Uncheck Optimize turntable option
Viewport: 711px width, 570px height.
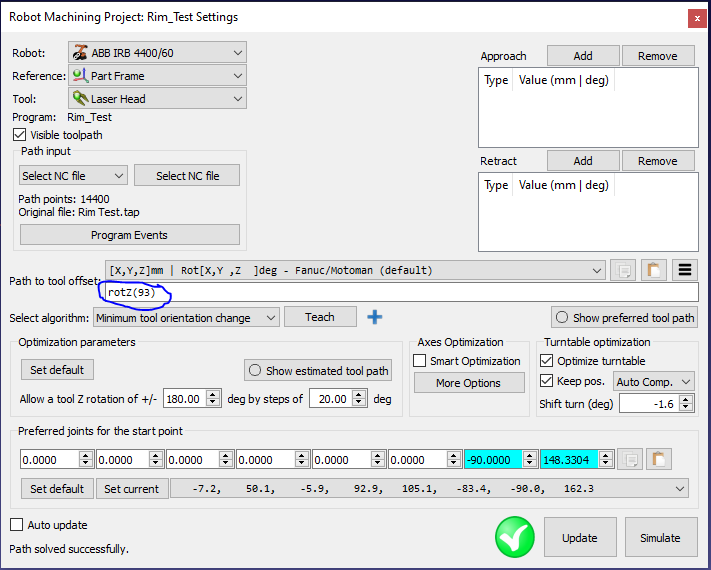[x=546, y=361]
